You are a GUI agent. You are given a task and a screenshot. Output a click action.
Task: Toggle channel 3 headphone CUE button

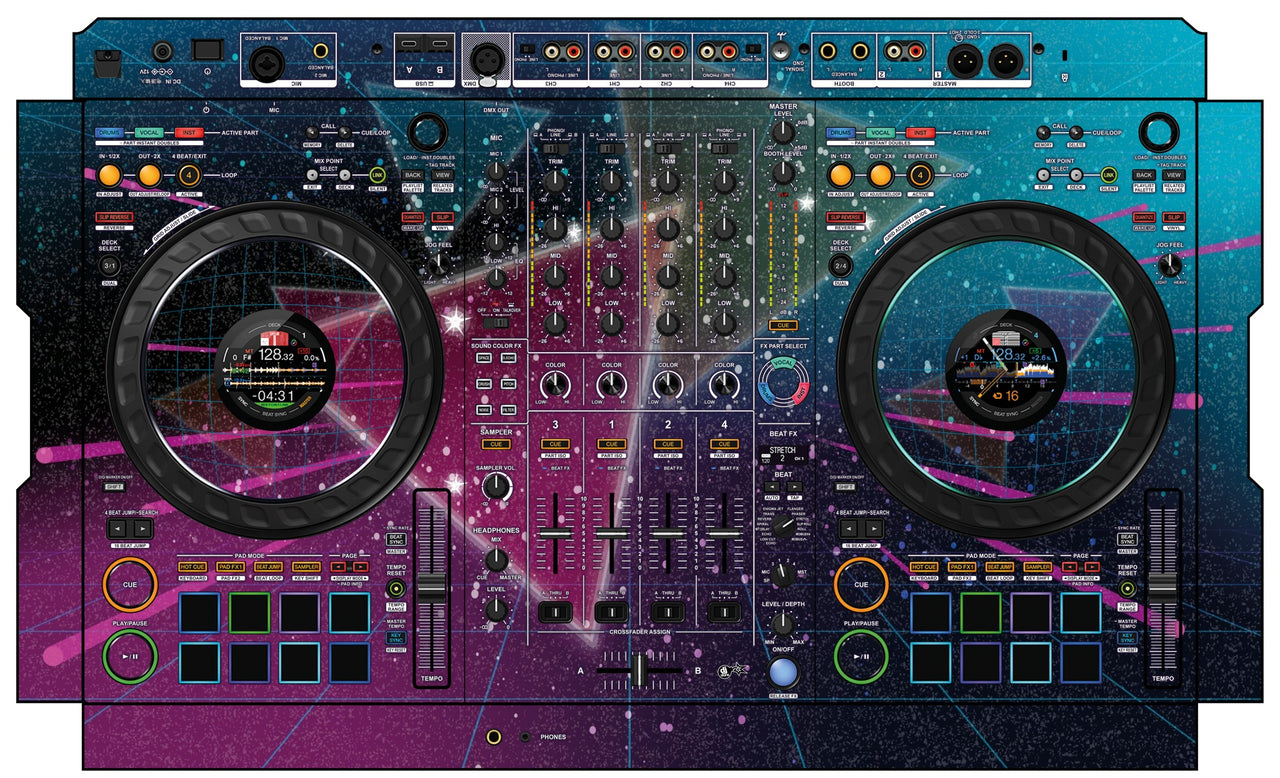click(555, 444)
